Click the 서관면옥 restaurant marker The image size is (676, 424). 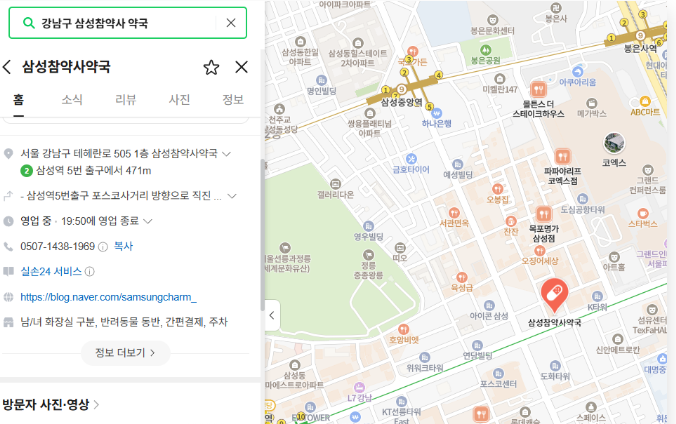(x=454, y=213)
